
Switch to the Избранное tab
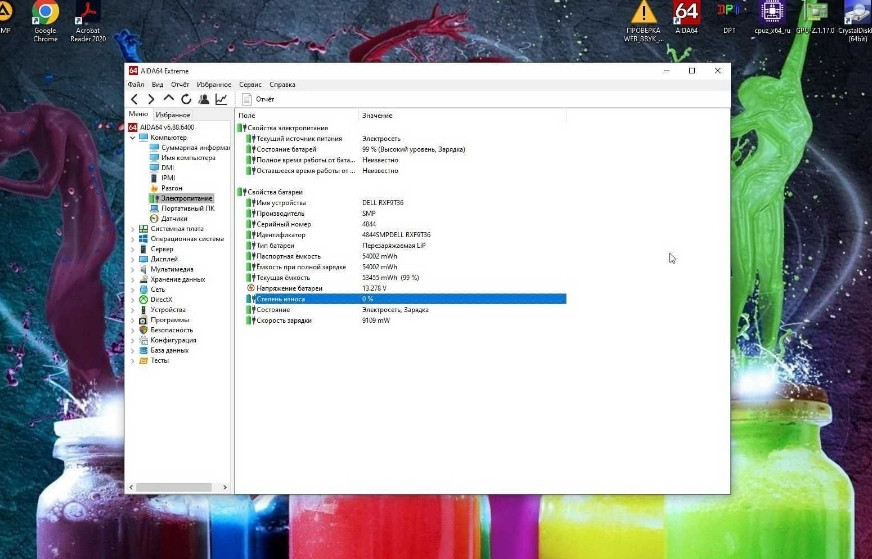pyautogui.click(x=172, y=115)
